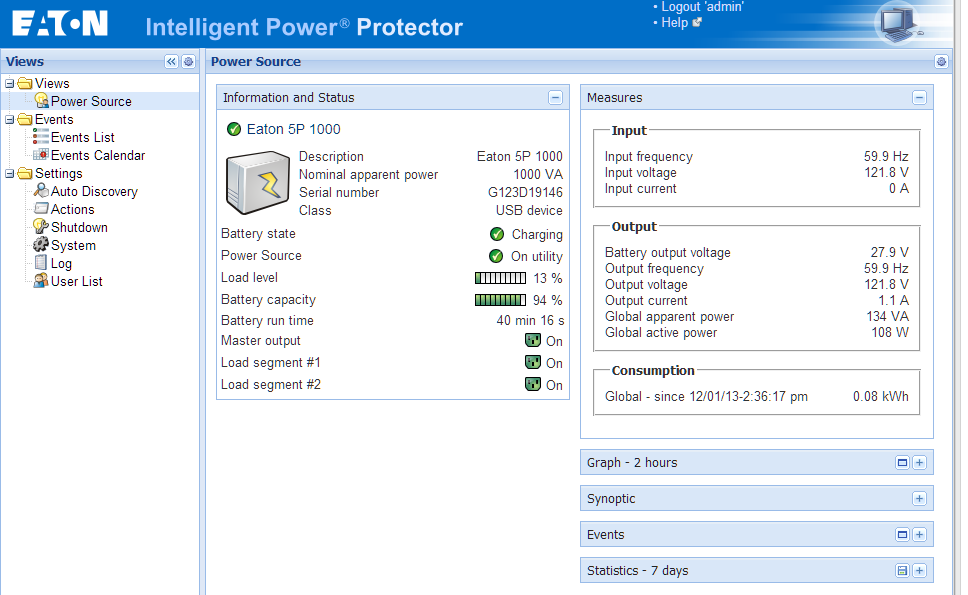Click the System gear icon in Settings
968x595 pixels.
[41, 244]
